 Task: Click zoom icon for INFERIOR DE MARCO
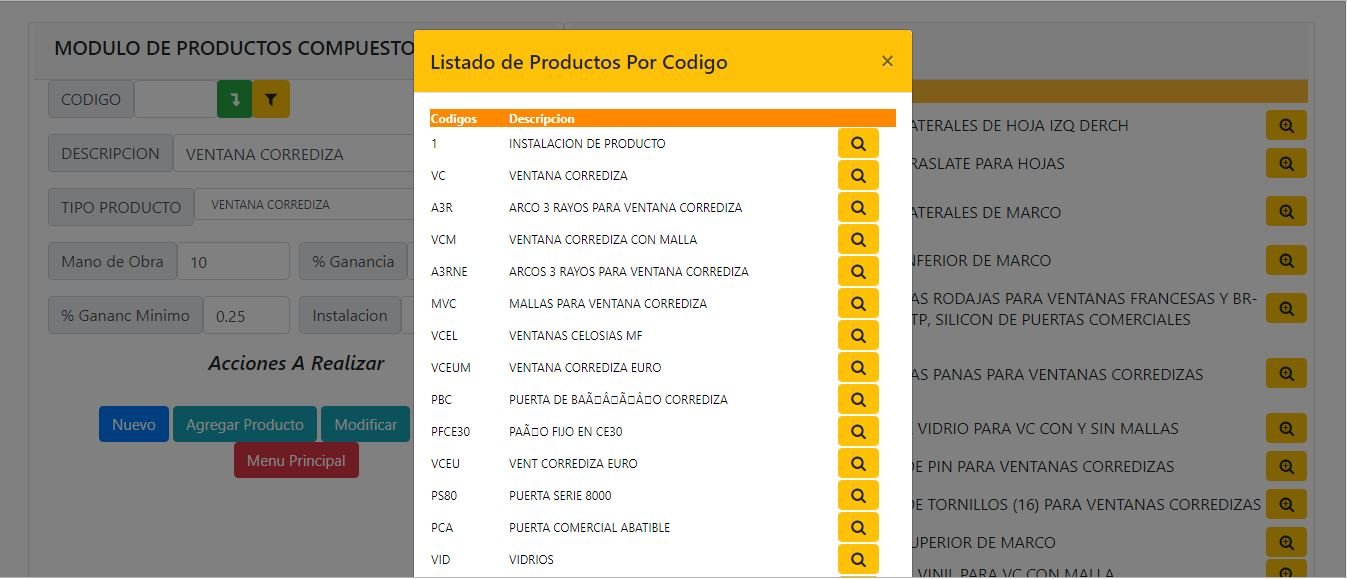(x=1286, y=260)
